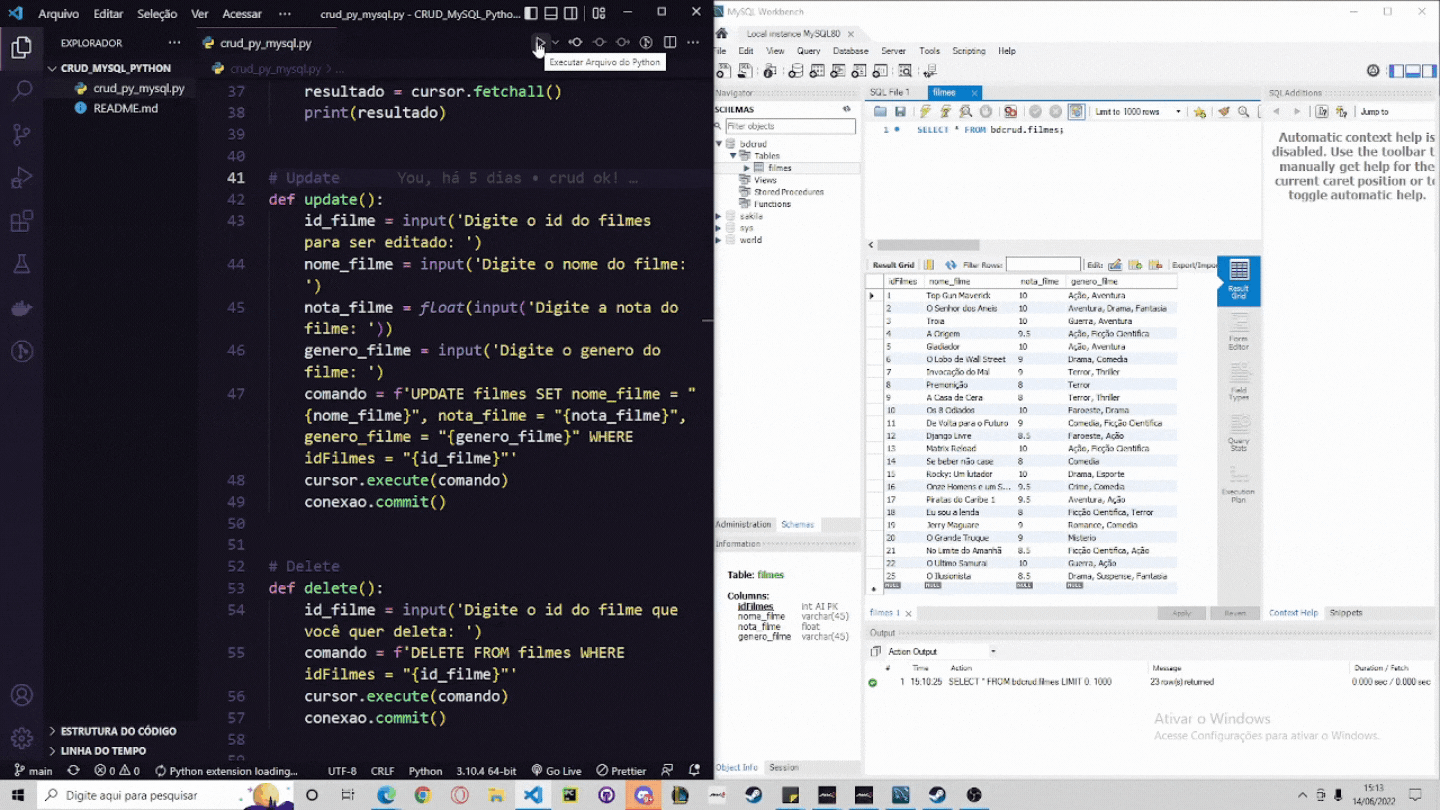
Task: Expand the world schema
Action: [x=719, y=240]
